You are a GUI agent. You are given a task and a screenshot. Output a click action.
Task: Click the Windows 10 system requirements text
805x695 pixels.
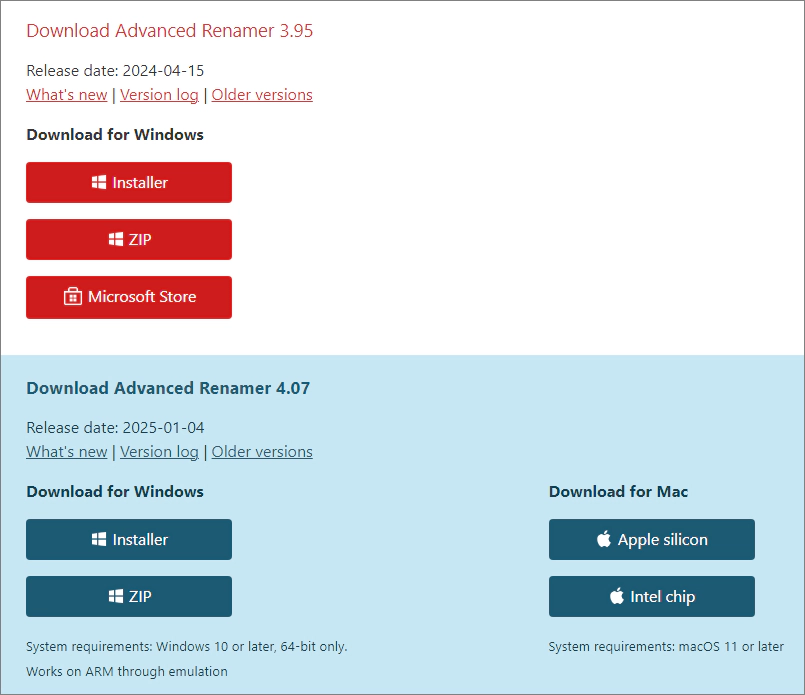click(x=186, y=647)
